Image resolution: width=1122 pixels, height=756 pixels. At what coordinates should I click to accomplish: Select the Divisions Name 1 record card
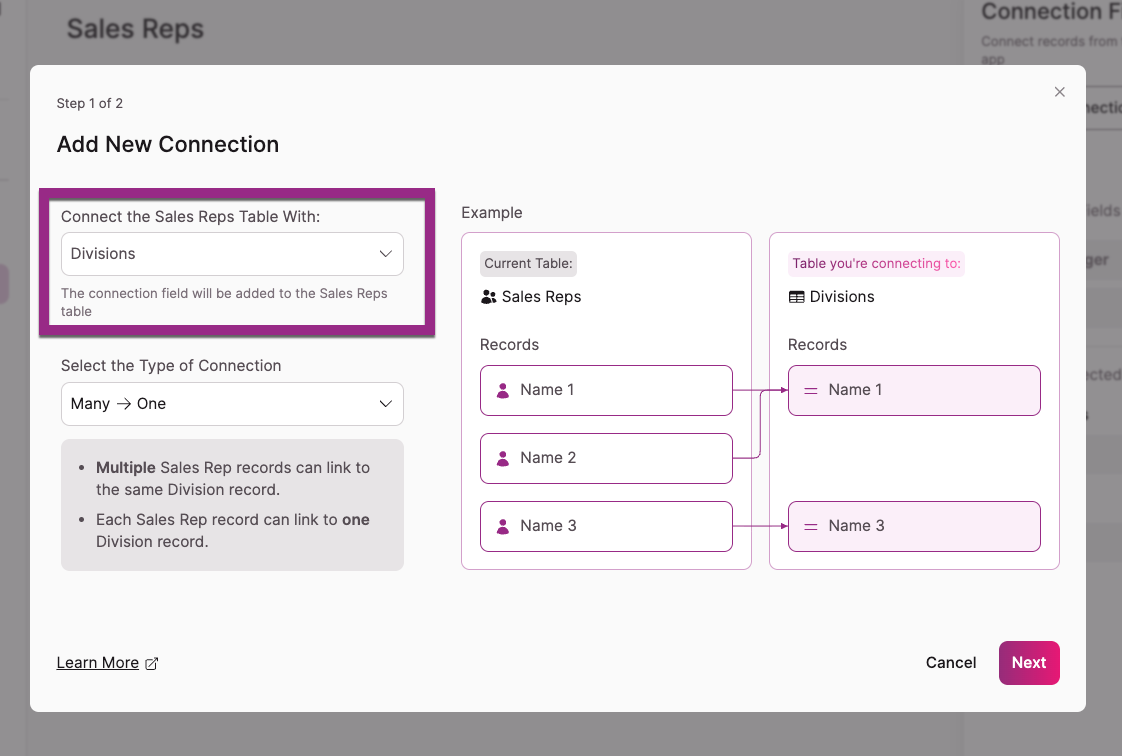(x=914, y=391)
